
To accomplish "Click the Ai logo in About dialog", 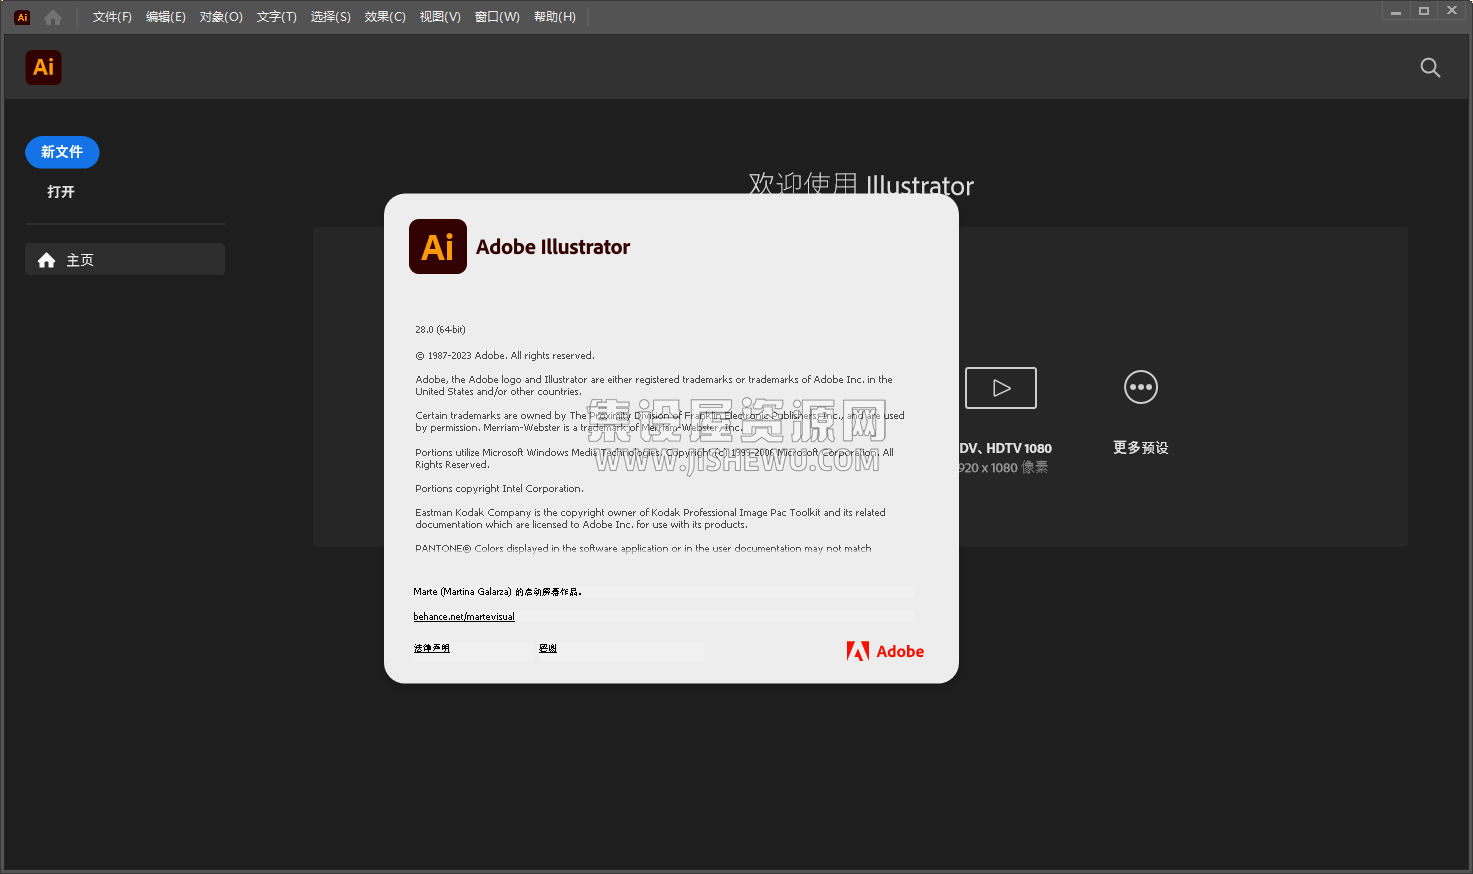I will click(438, 246).
